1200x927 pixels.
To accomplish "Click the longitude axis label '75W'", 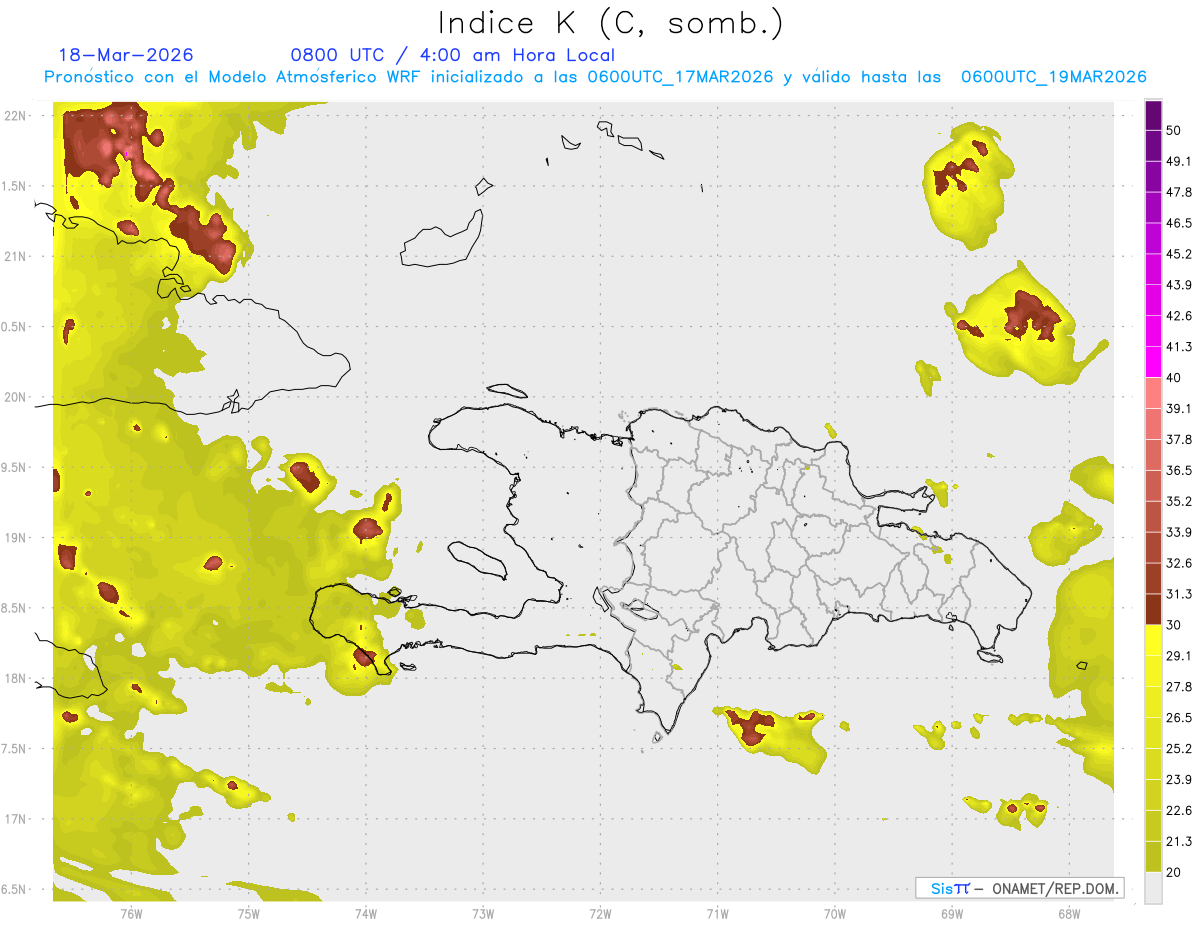I will [x=248, y=913].
